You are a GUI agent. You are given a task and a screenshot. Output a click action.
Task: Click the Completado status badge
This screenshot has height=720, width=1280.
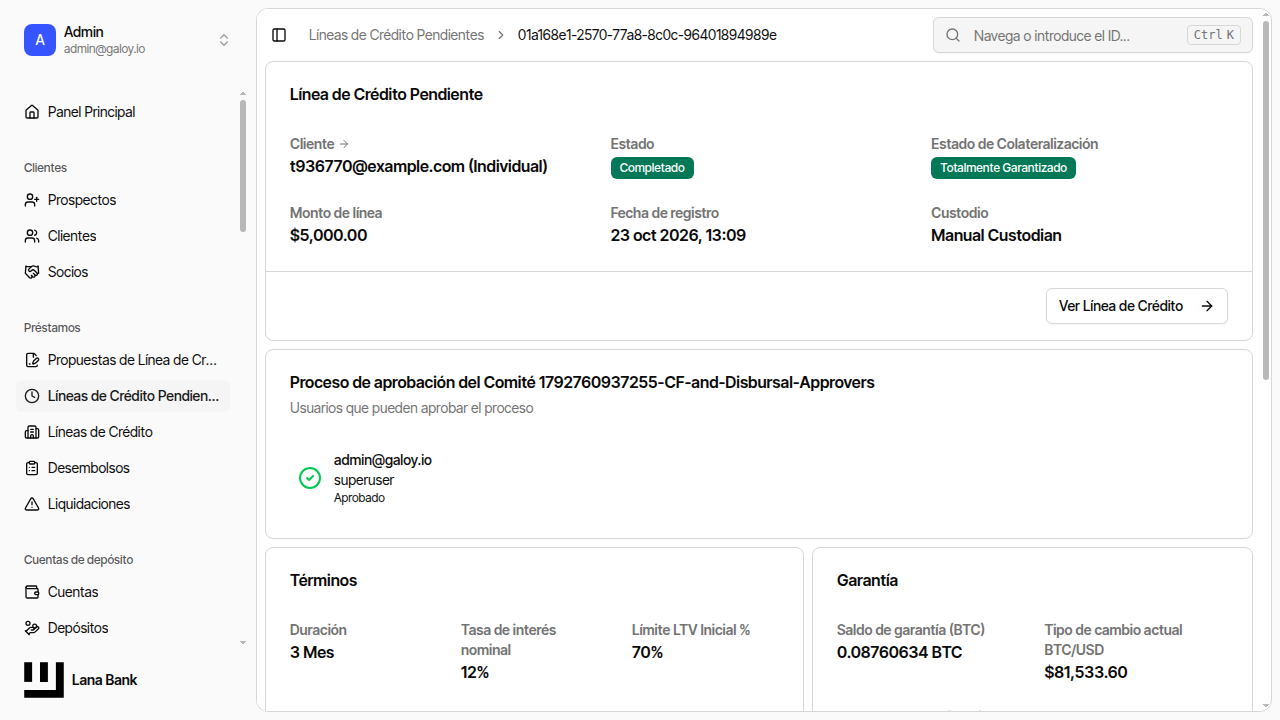coord(652,168)
